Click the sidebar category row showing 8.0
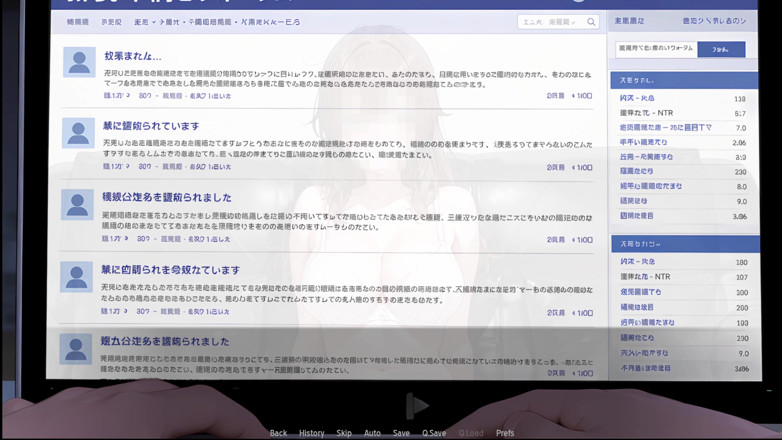 click(x=683, y=186)
